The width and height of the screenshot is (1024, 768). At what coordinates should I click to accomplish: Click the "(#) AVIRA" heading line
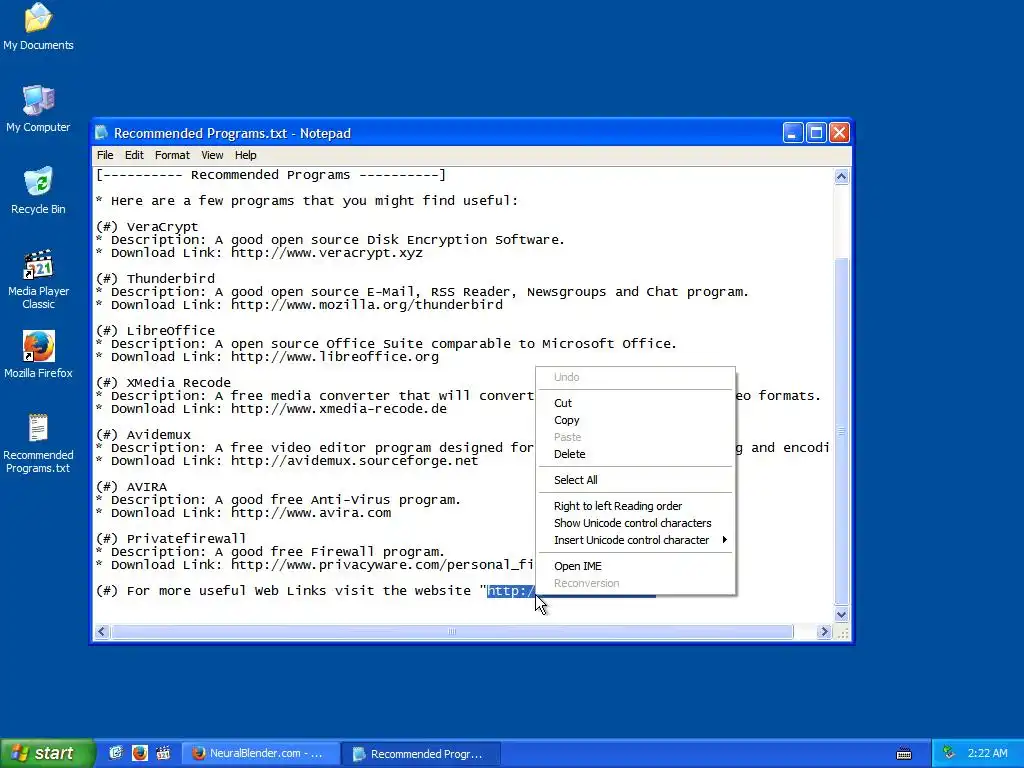131,487
